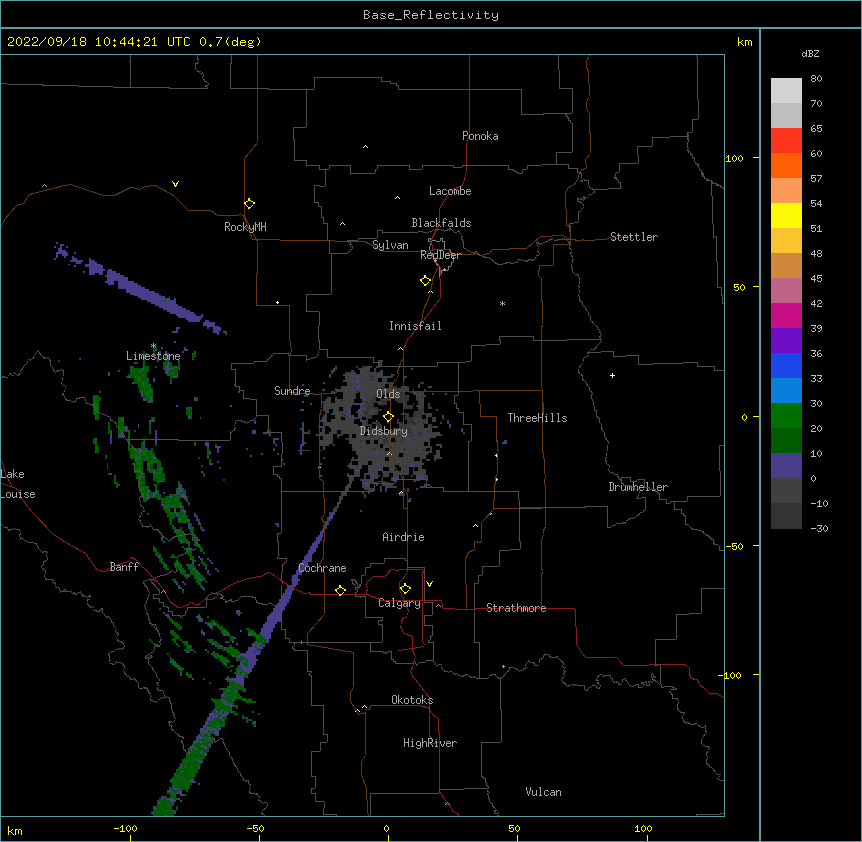
Task: Click the Blackfalds town label
Action: (441, 223)
